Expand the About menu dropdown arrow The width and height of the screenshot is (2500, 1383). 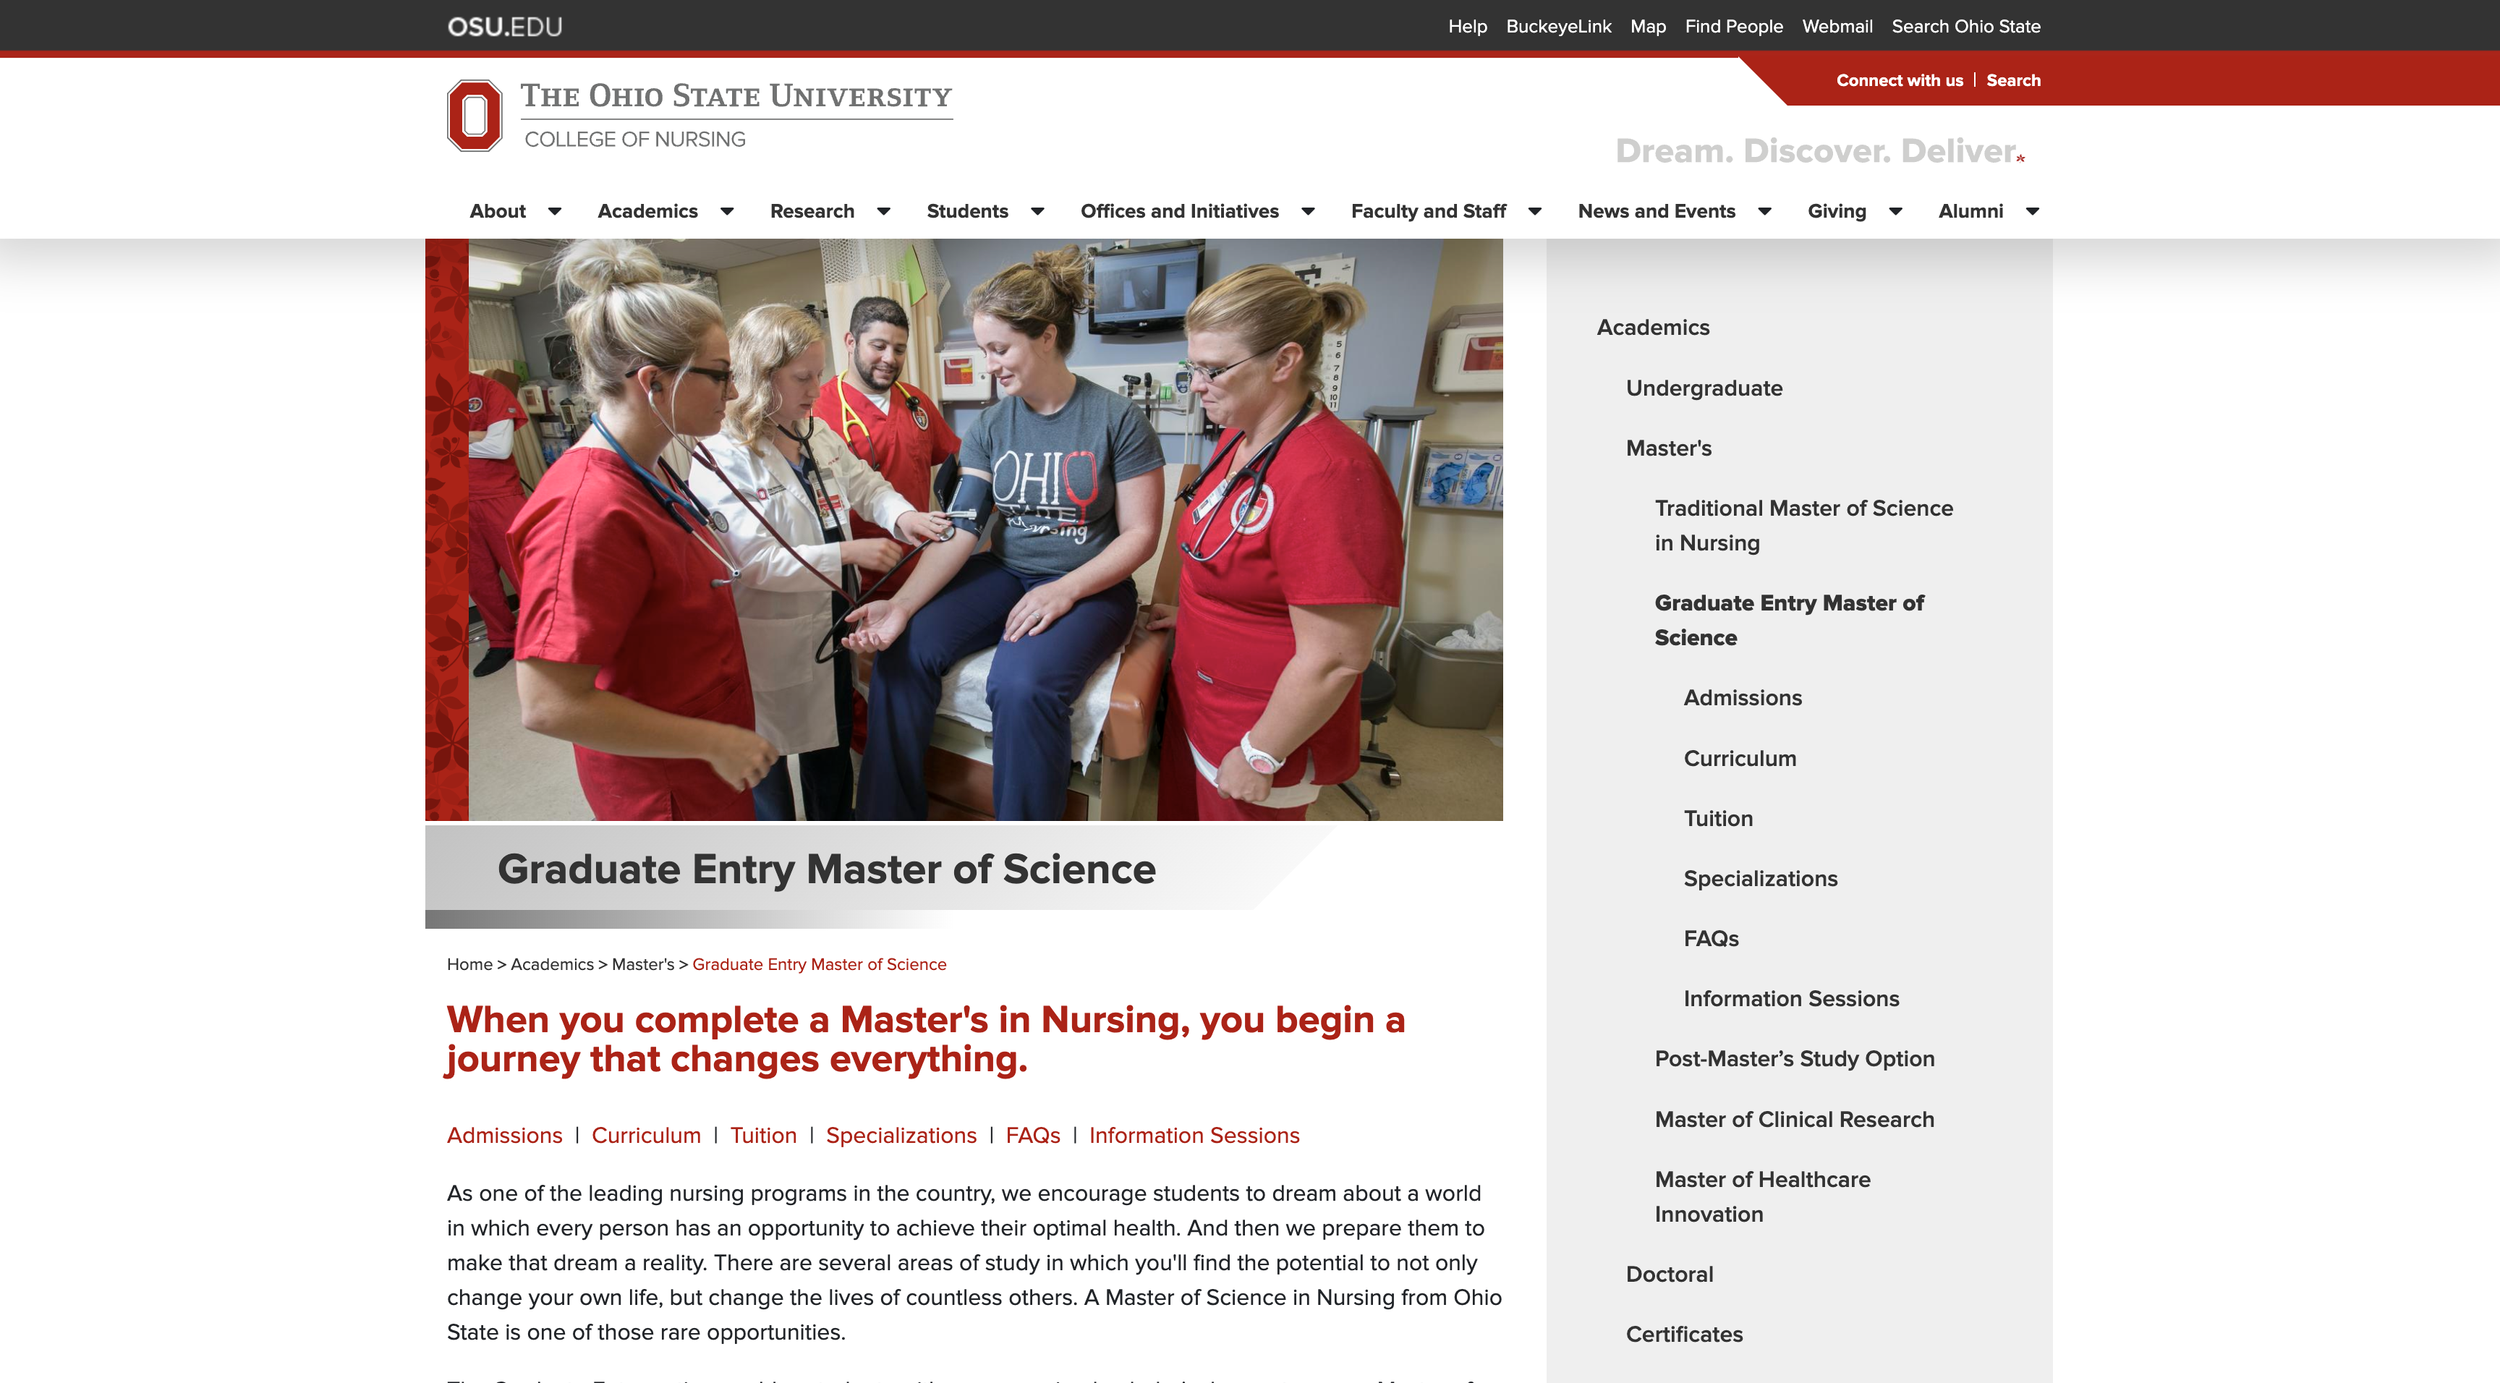pyautogui.click(x=555, y=211)
